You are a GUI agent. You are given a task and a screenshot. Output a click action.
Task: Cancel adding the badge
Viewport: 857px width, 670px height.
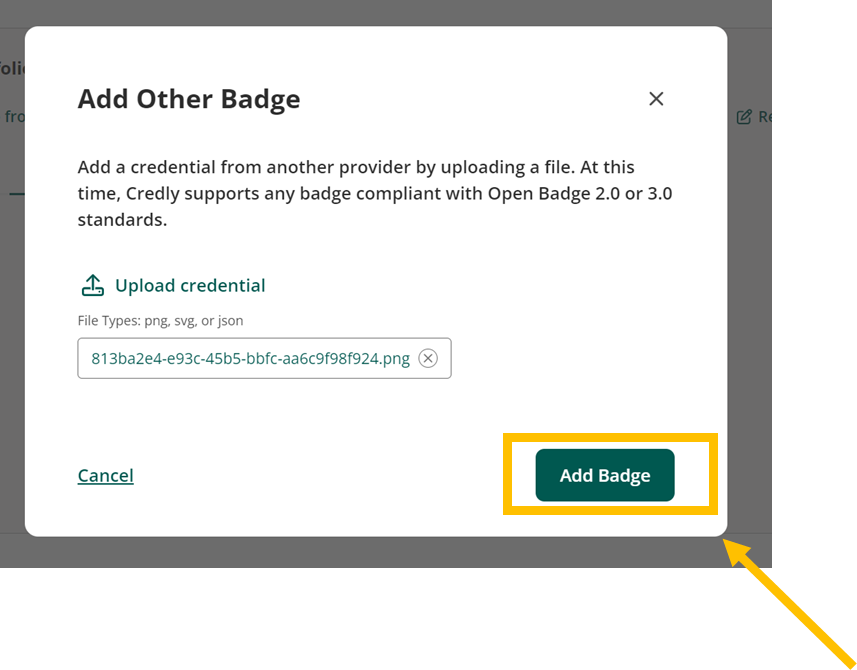click(x=105, y=475)
